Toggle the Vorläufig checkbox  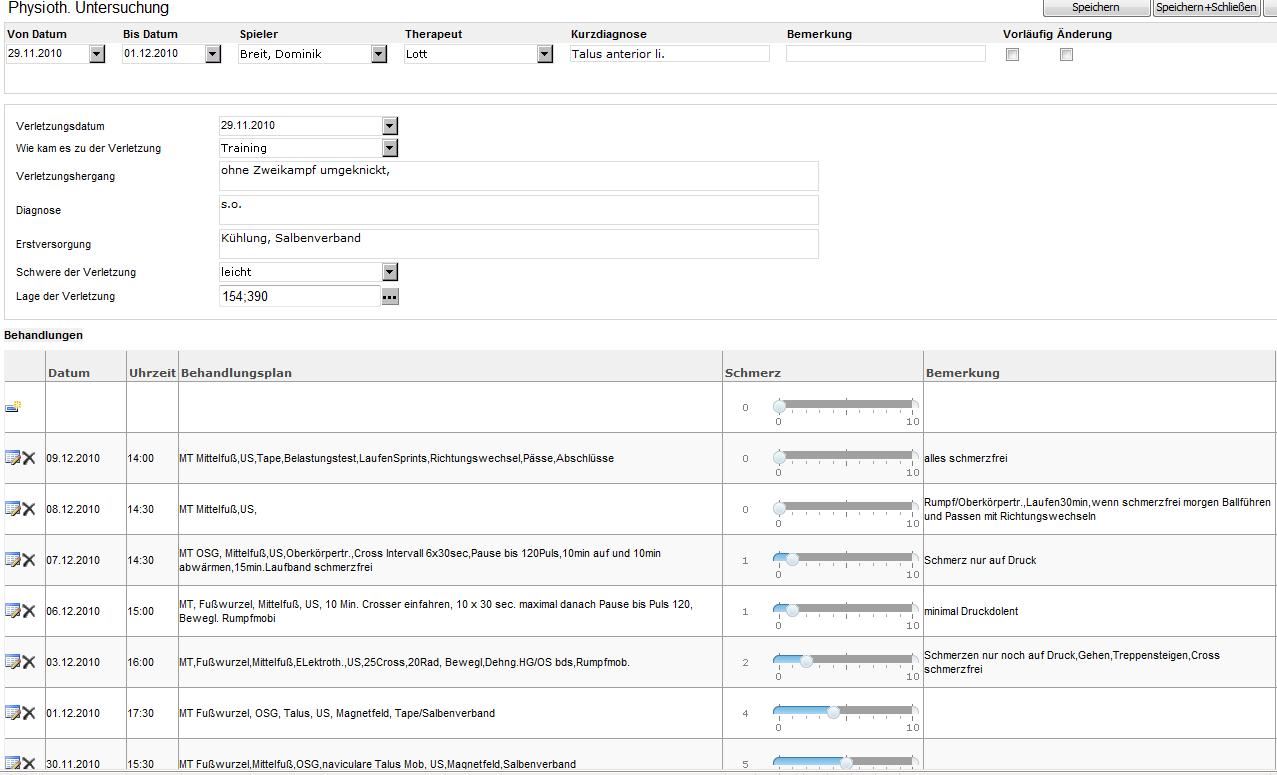[x=1012, y=55]
